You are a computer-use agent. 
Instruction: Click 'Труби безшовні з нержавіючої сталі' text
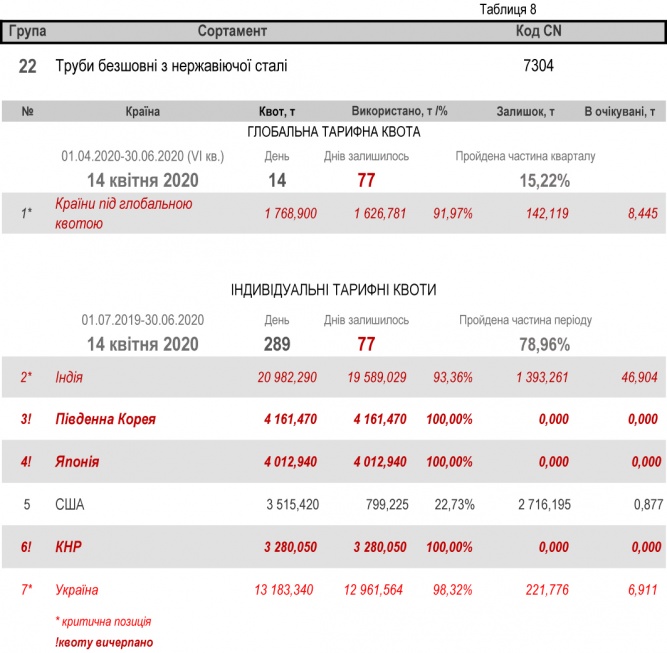coord(171,67)
